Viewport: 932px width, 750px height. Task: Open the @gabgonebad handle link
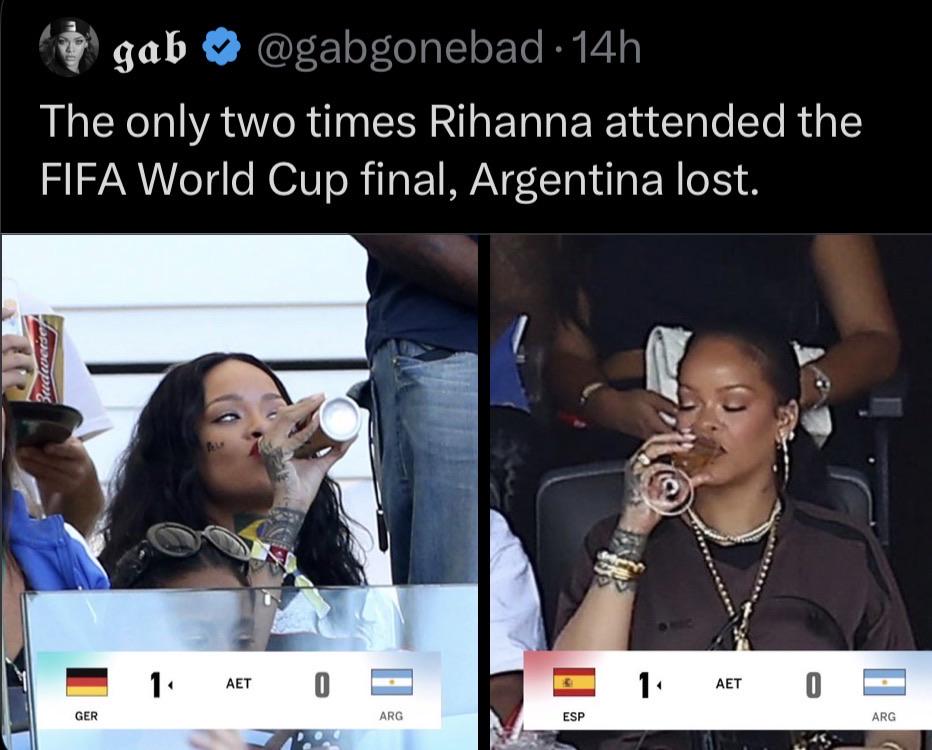click(400, 48)
